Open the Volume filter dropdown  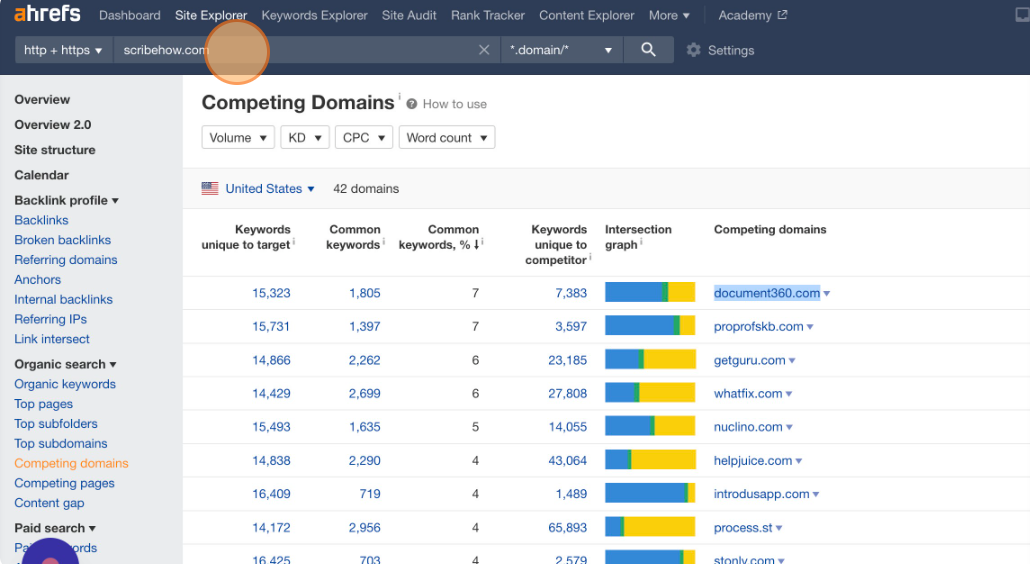(238, 137)
